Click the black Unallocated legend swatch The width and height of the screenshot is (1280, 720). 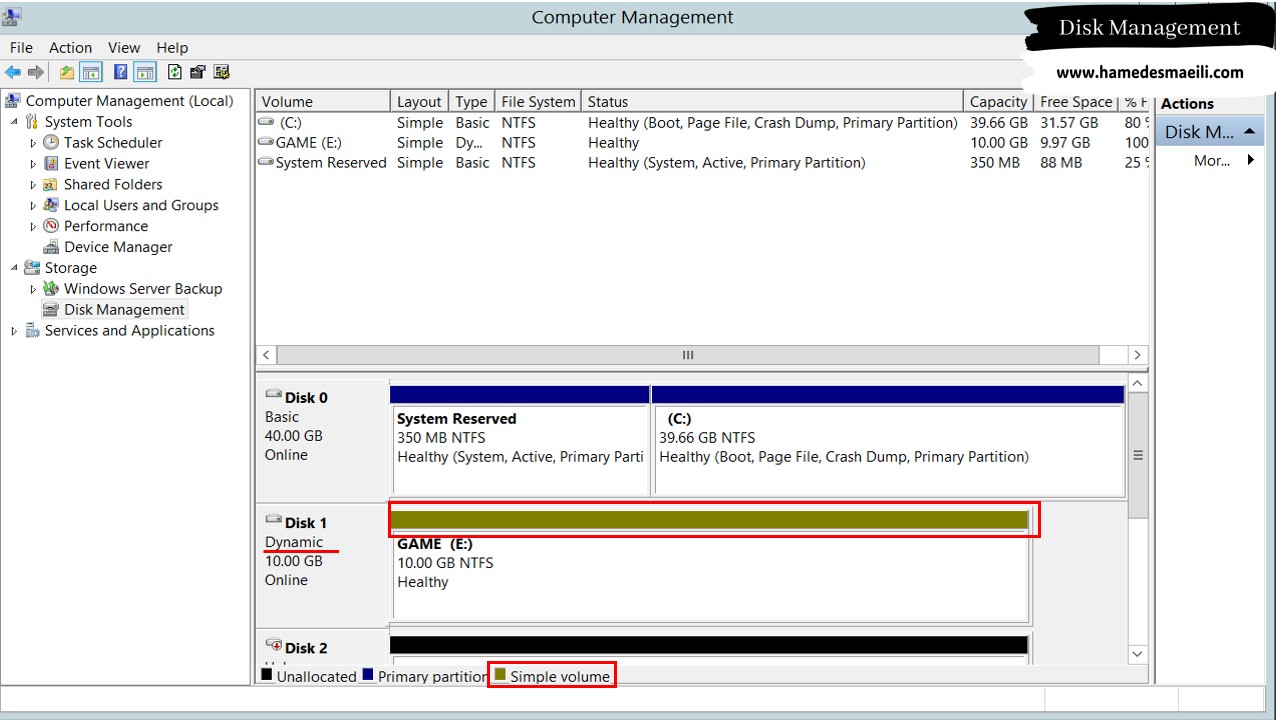pos(267,675)
